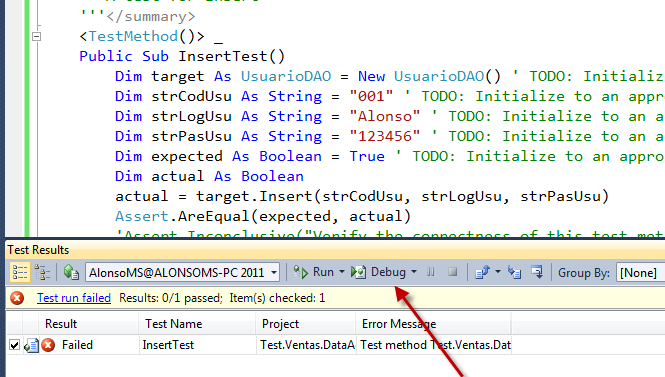Stop the current test run
The image size is (665, 377).
coord(453,272)
